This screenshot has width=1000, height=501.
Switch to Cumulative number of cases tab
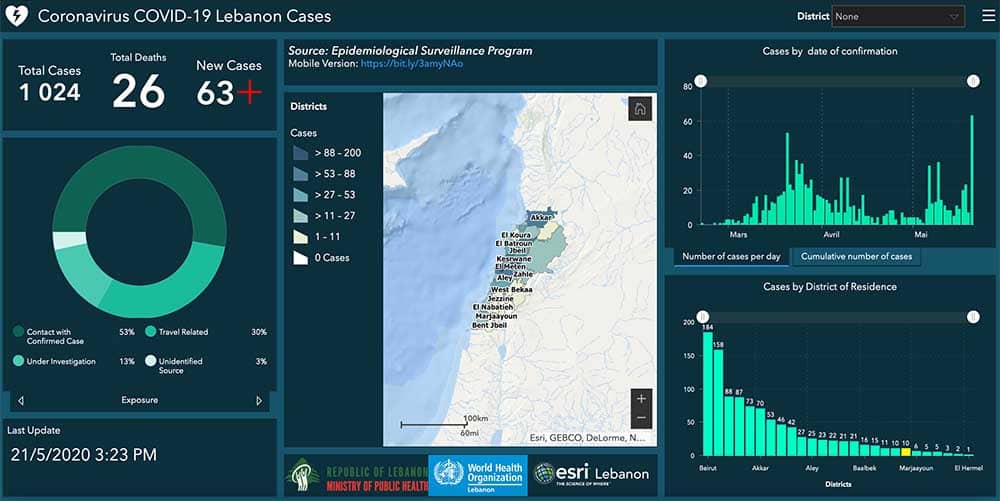coord(856,257)
